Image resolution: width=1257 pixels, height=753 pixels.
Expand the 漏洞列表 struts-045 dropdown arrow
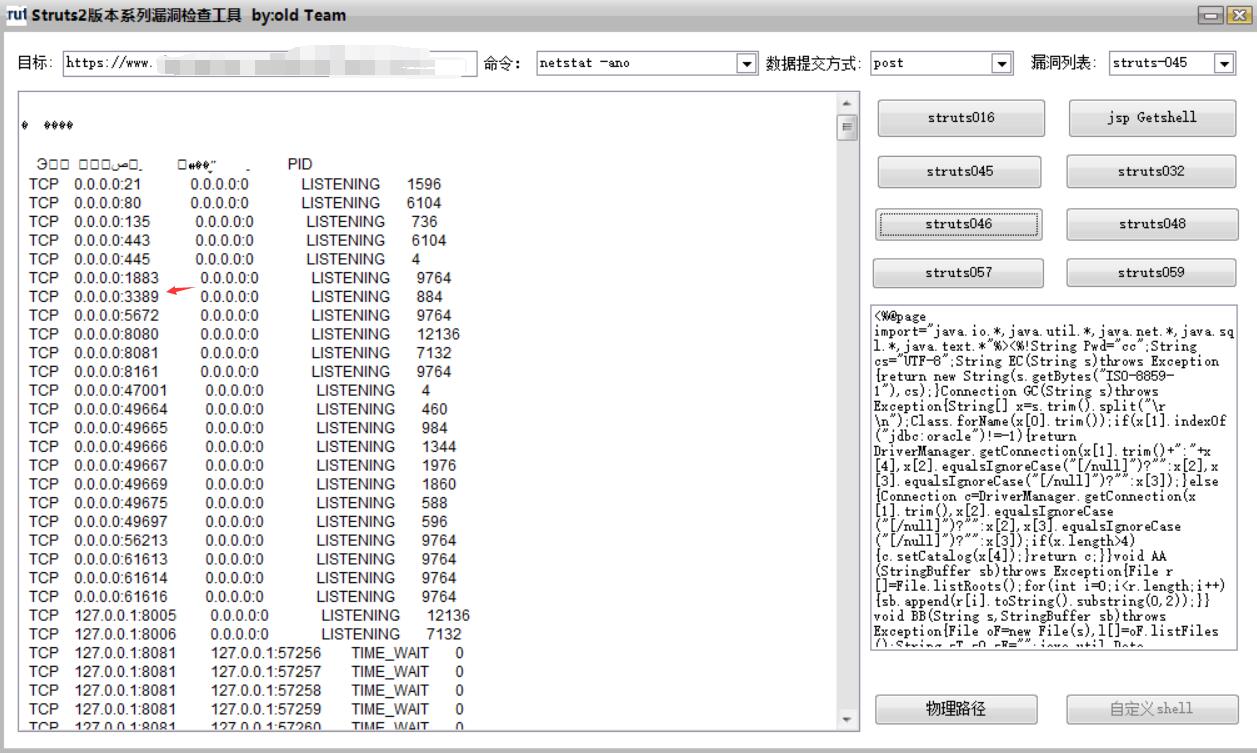click(x=1224, y=63)
